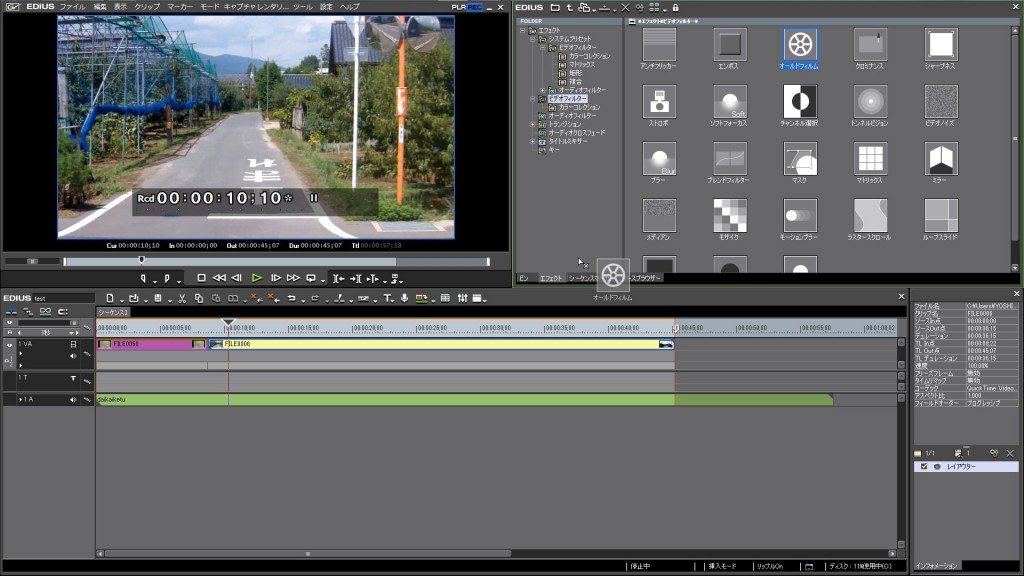This screenshot has width=1024, height=576.
Task: Click the fast forward button in player controls
Action: [294, 278]
